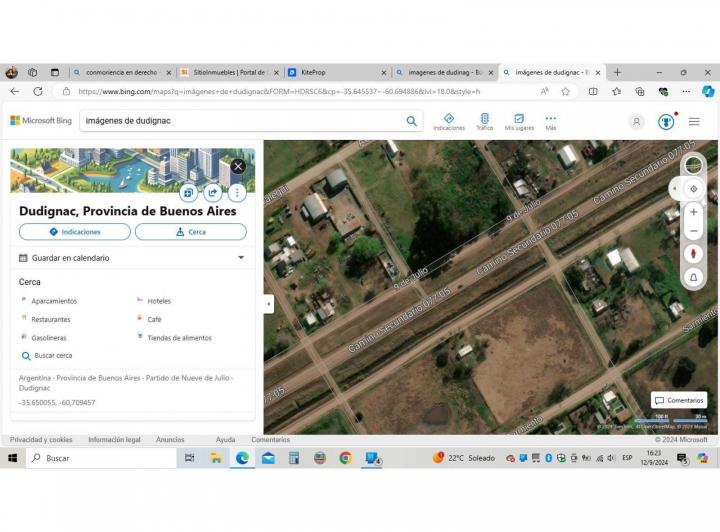720x532 pixels.
Task: Zoom out the map with minus button
Action: pos(693,231)
